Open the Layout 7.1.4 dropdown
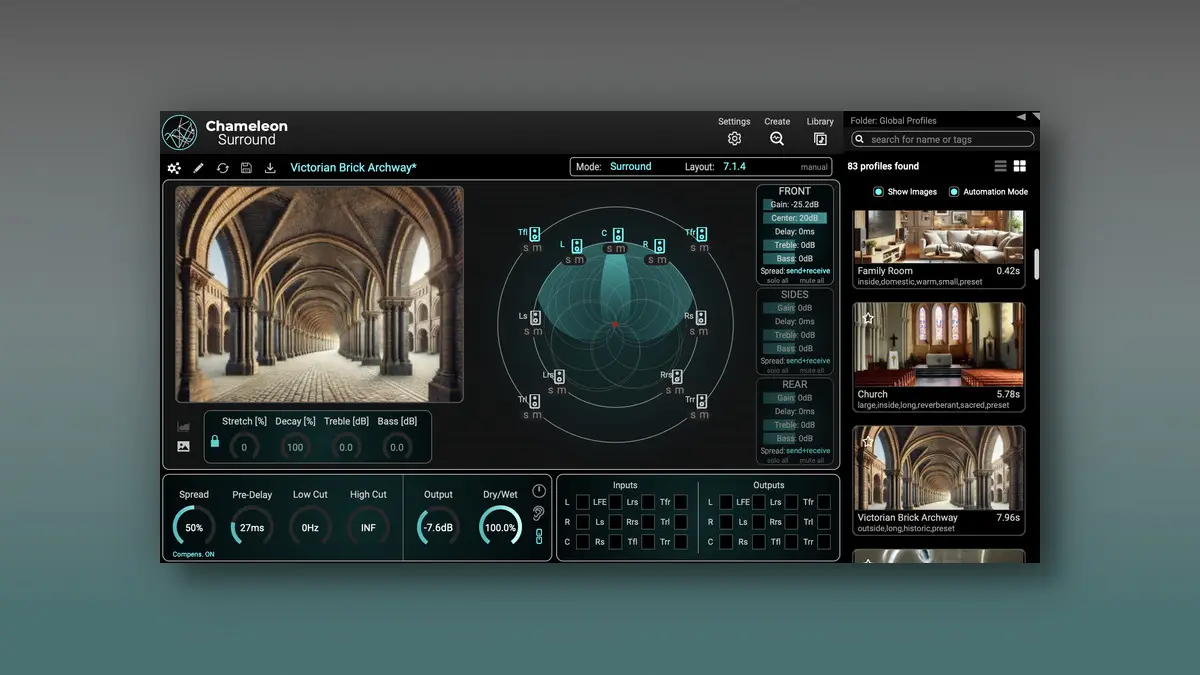 point(734,167)
